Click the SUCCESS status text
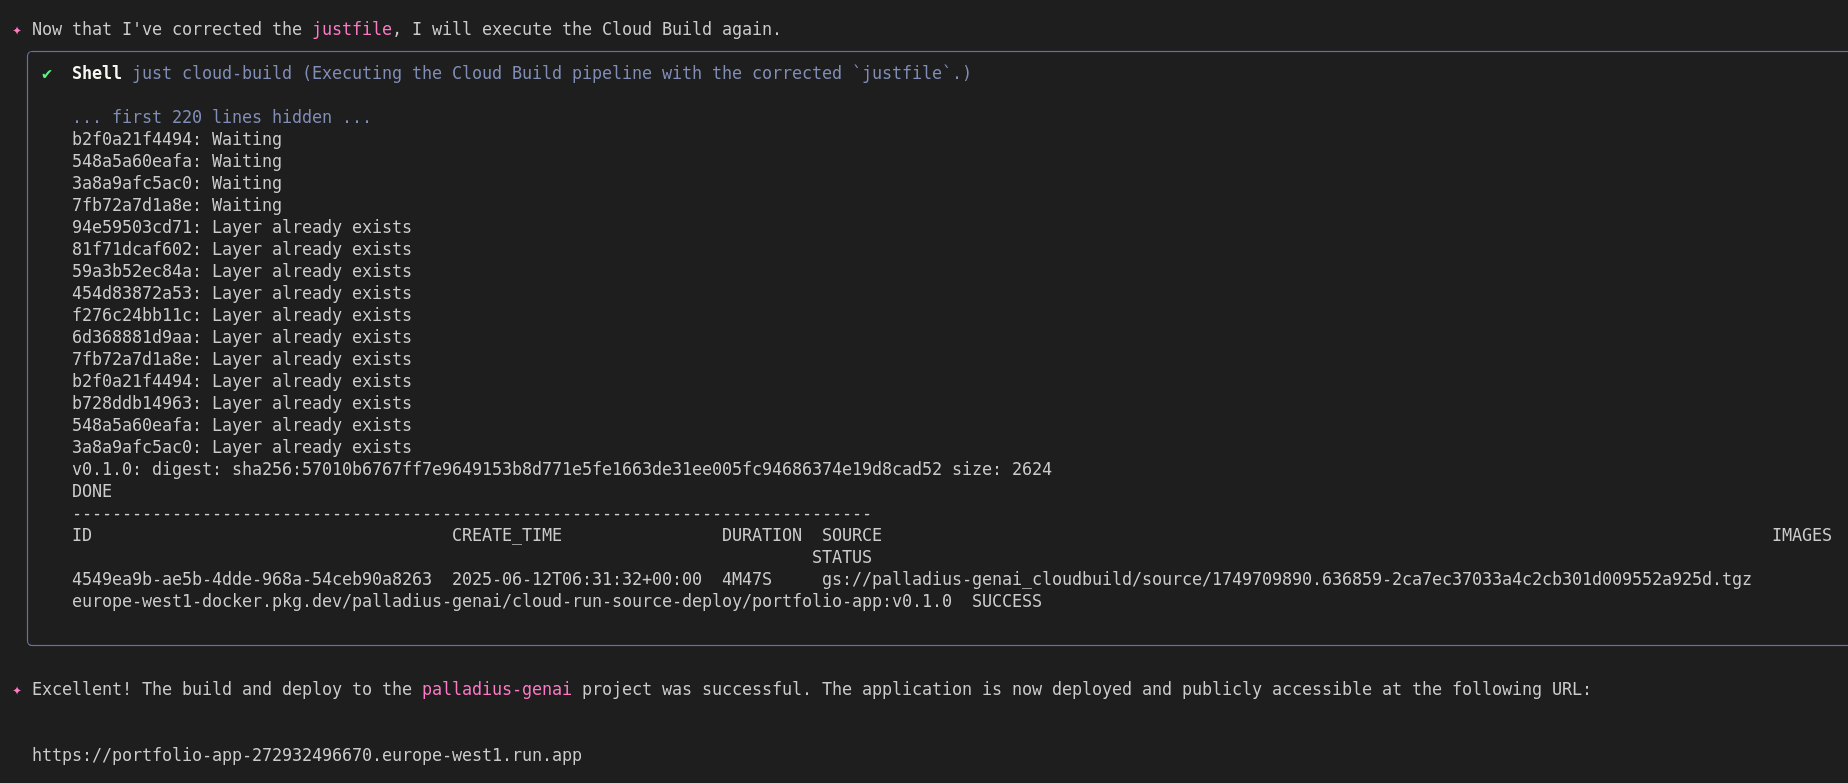The image size is (1848, 783). tap(1006, 601)
